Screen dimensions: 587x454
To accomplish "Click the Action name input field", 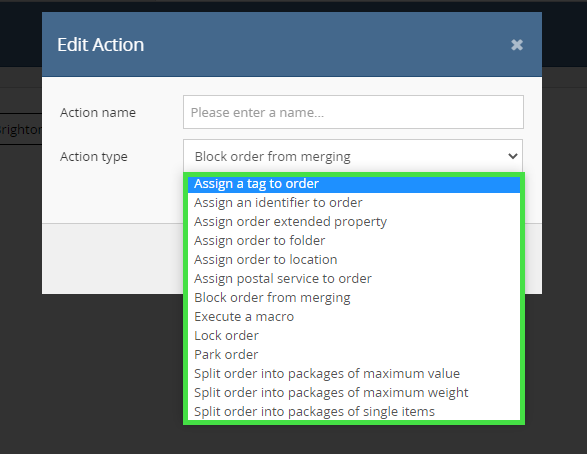I will pos(353,112).
